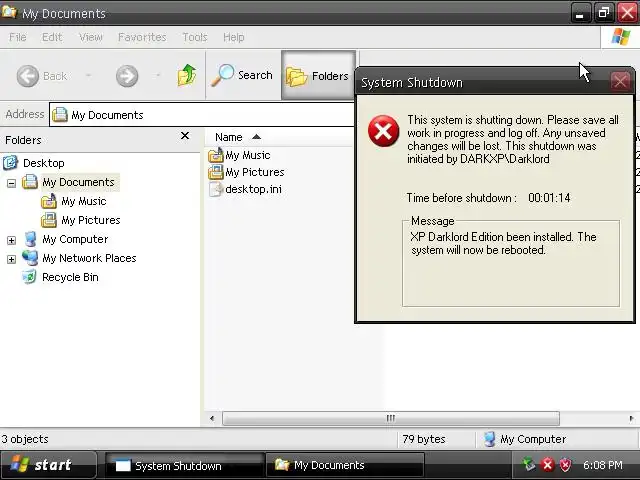Open Forward history dropdown arrow
Image resolution: width=640 pixels, height=480 pixels.
(x=158, y=76)
